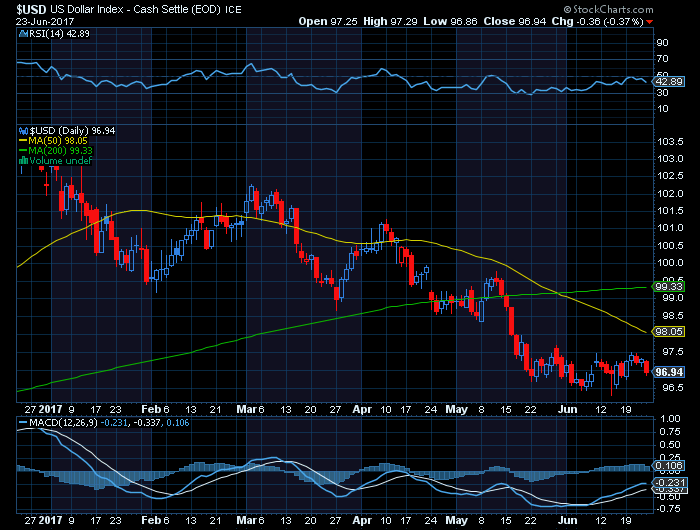Click the 2017 label under the price chart
The image size is (700, 530).
point(50,409)
